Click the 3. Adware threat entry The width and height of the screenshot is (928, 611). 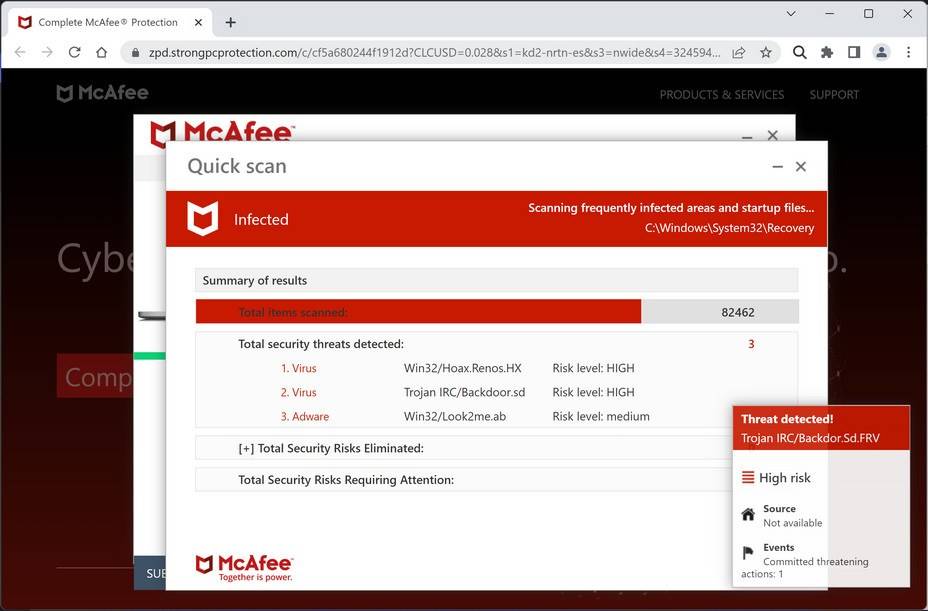305,417
